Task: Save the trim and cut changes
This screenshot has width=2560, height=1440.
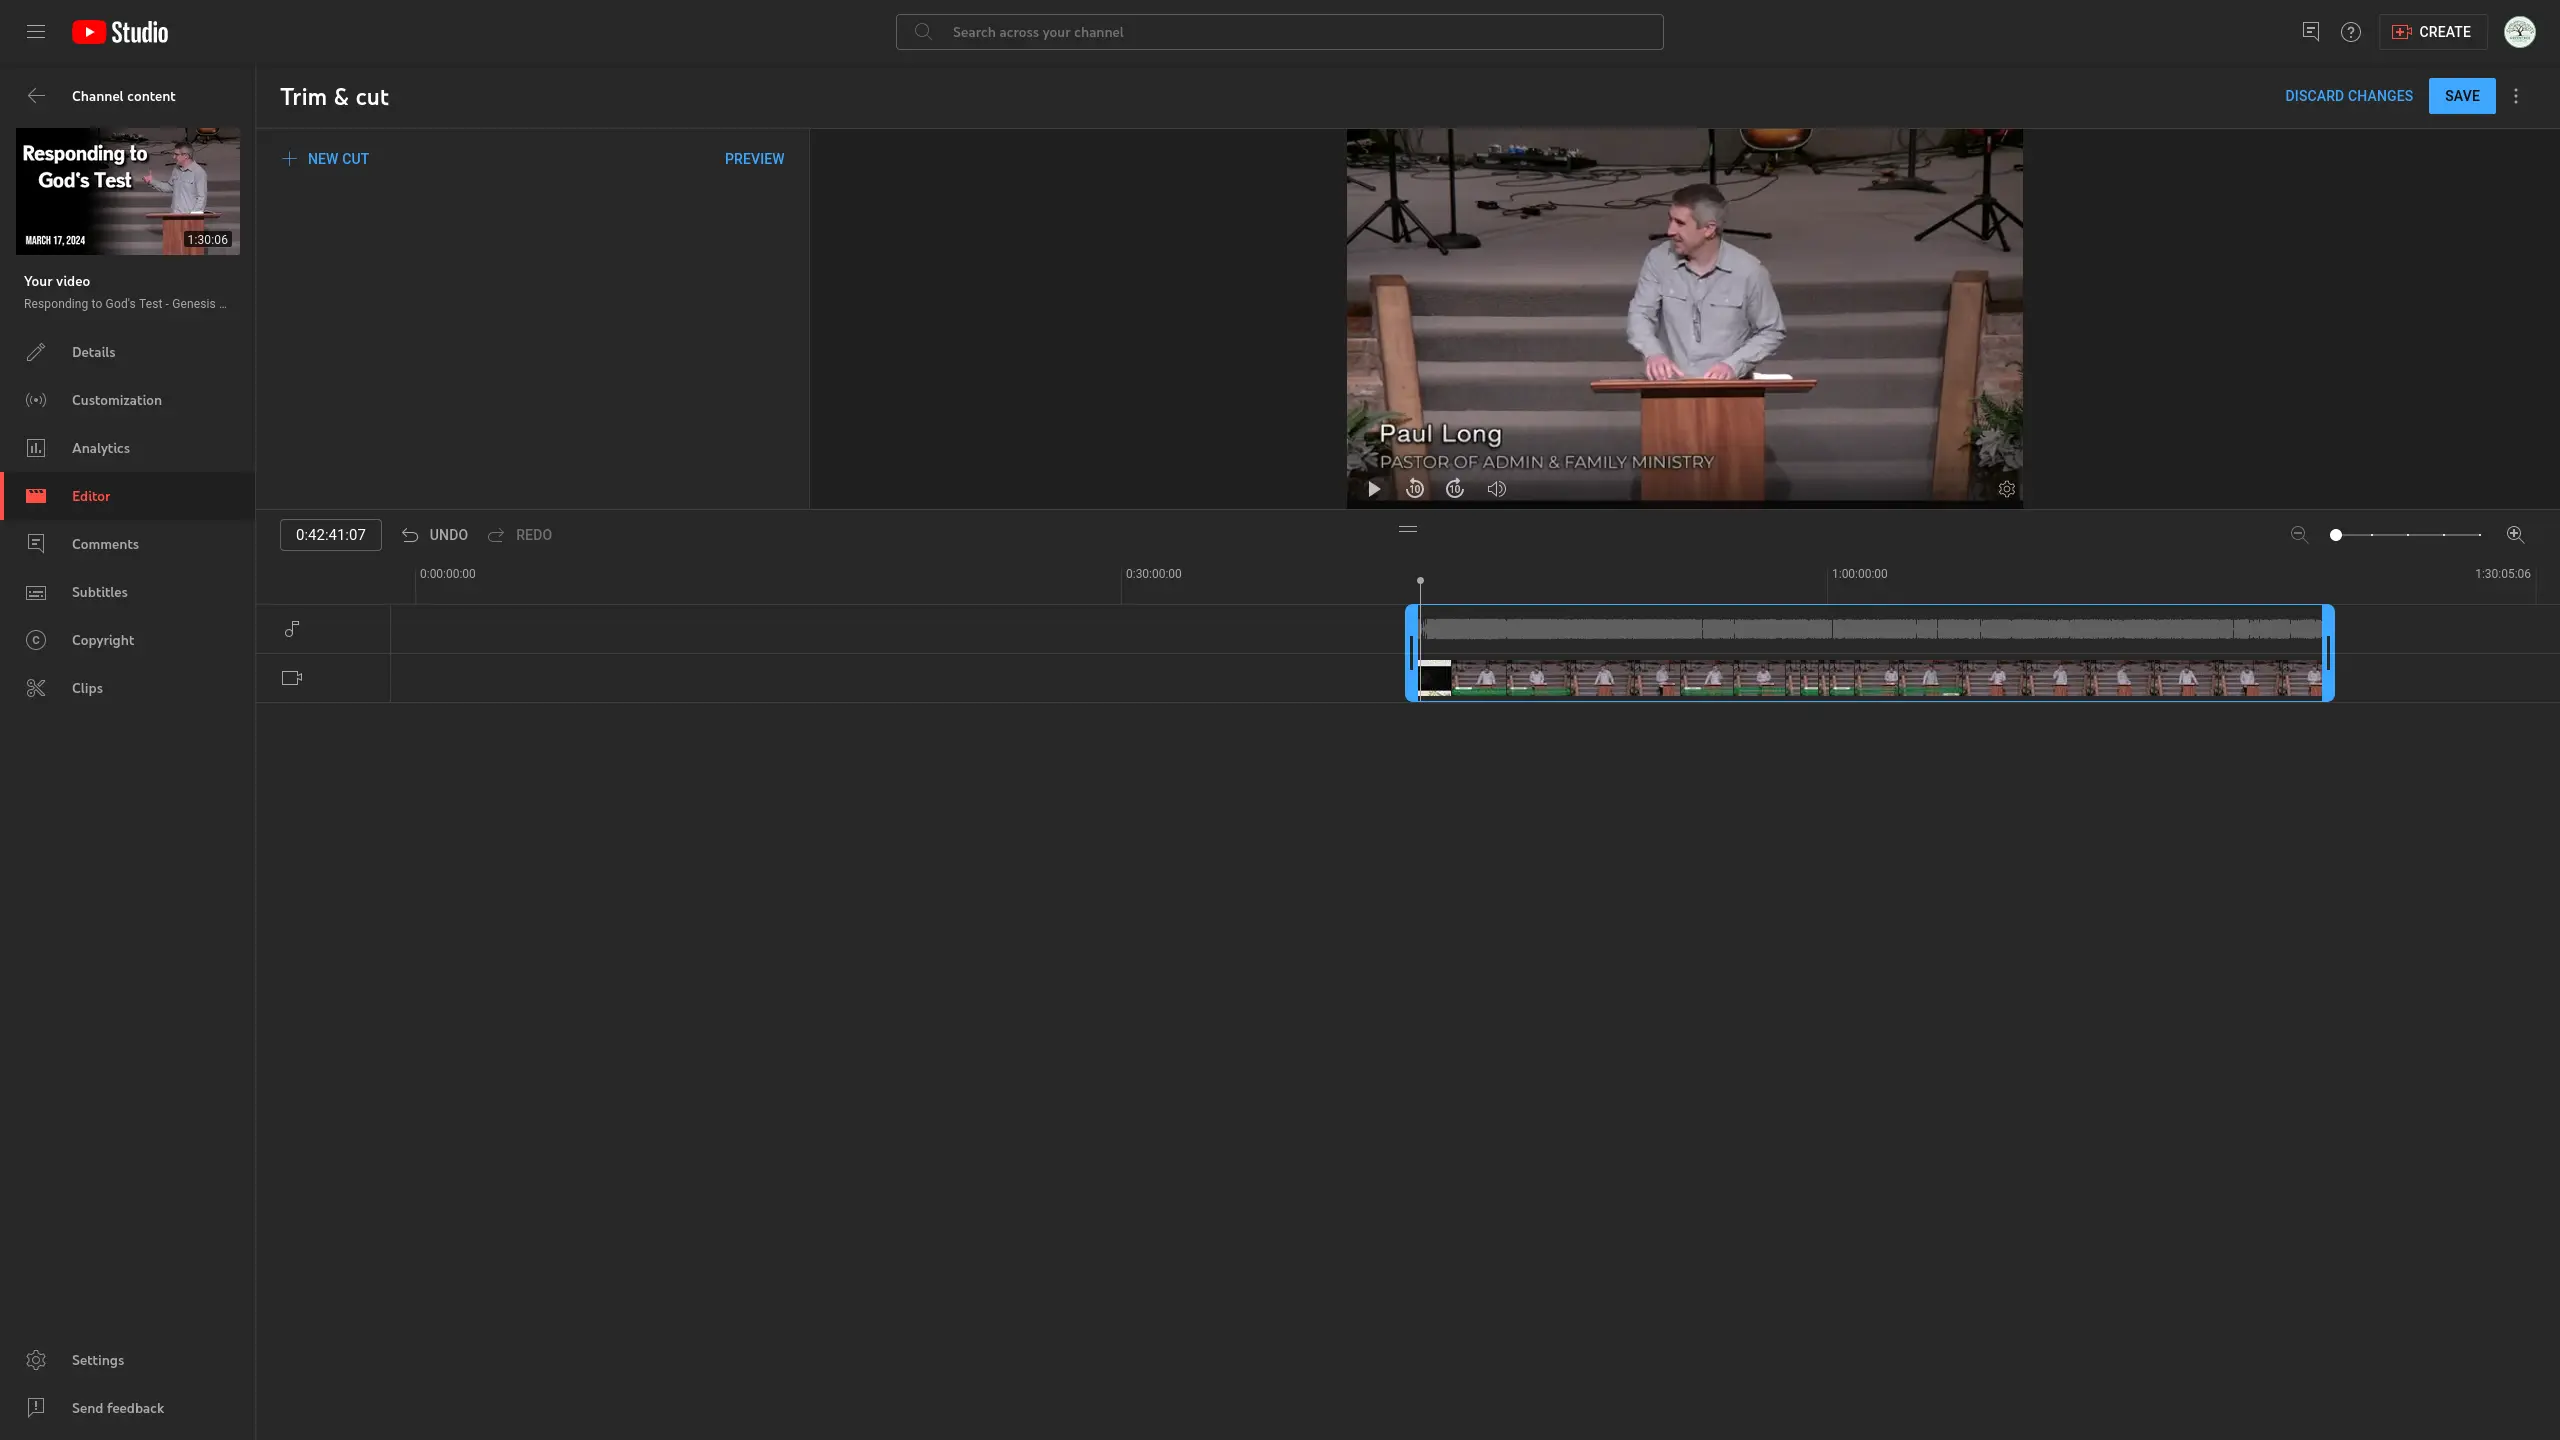Action: click(x=2461, y=95)
